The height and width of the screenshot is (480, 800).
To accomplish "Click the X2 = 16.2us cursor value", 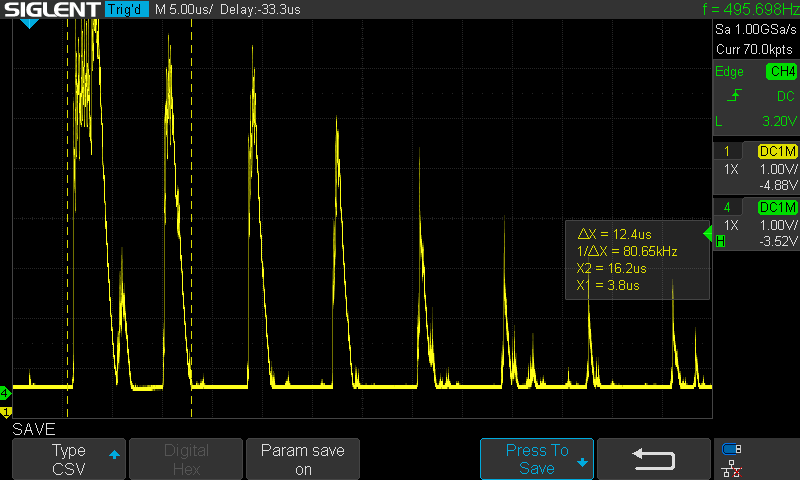I will 611,268.
